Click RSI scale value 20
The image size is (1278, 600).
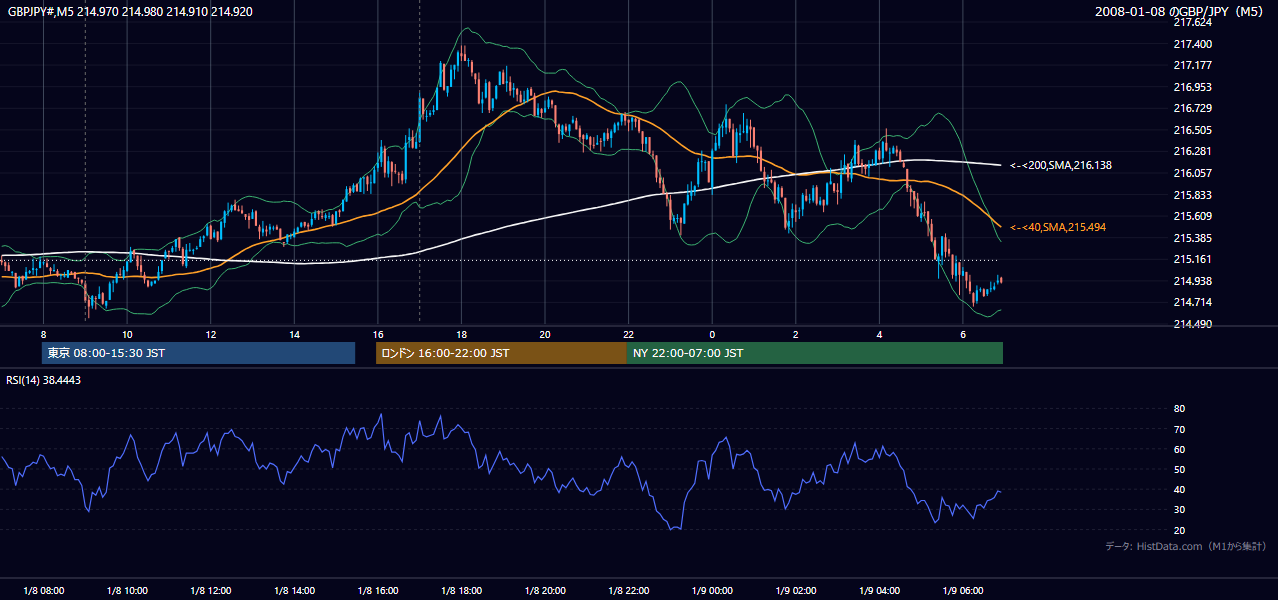[1179, 530]
